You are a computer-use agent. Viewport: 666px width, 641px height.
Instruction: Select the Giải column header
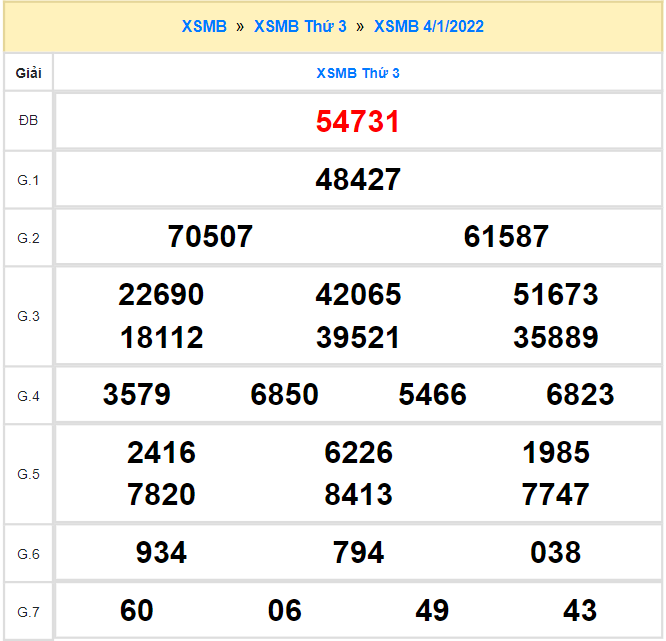click(x=28, y=73)
